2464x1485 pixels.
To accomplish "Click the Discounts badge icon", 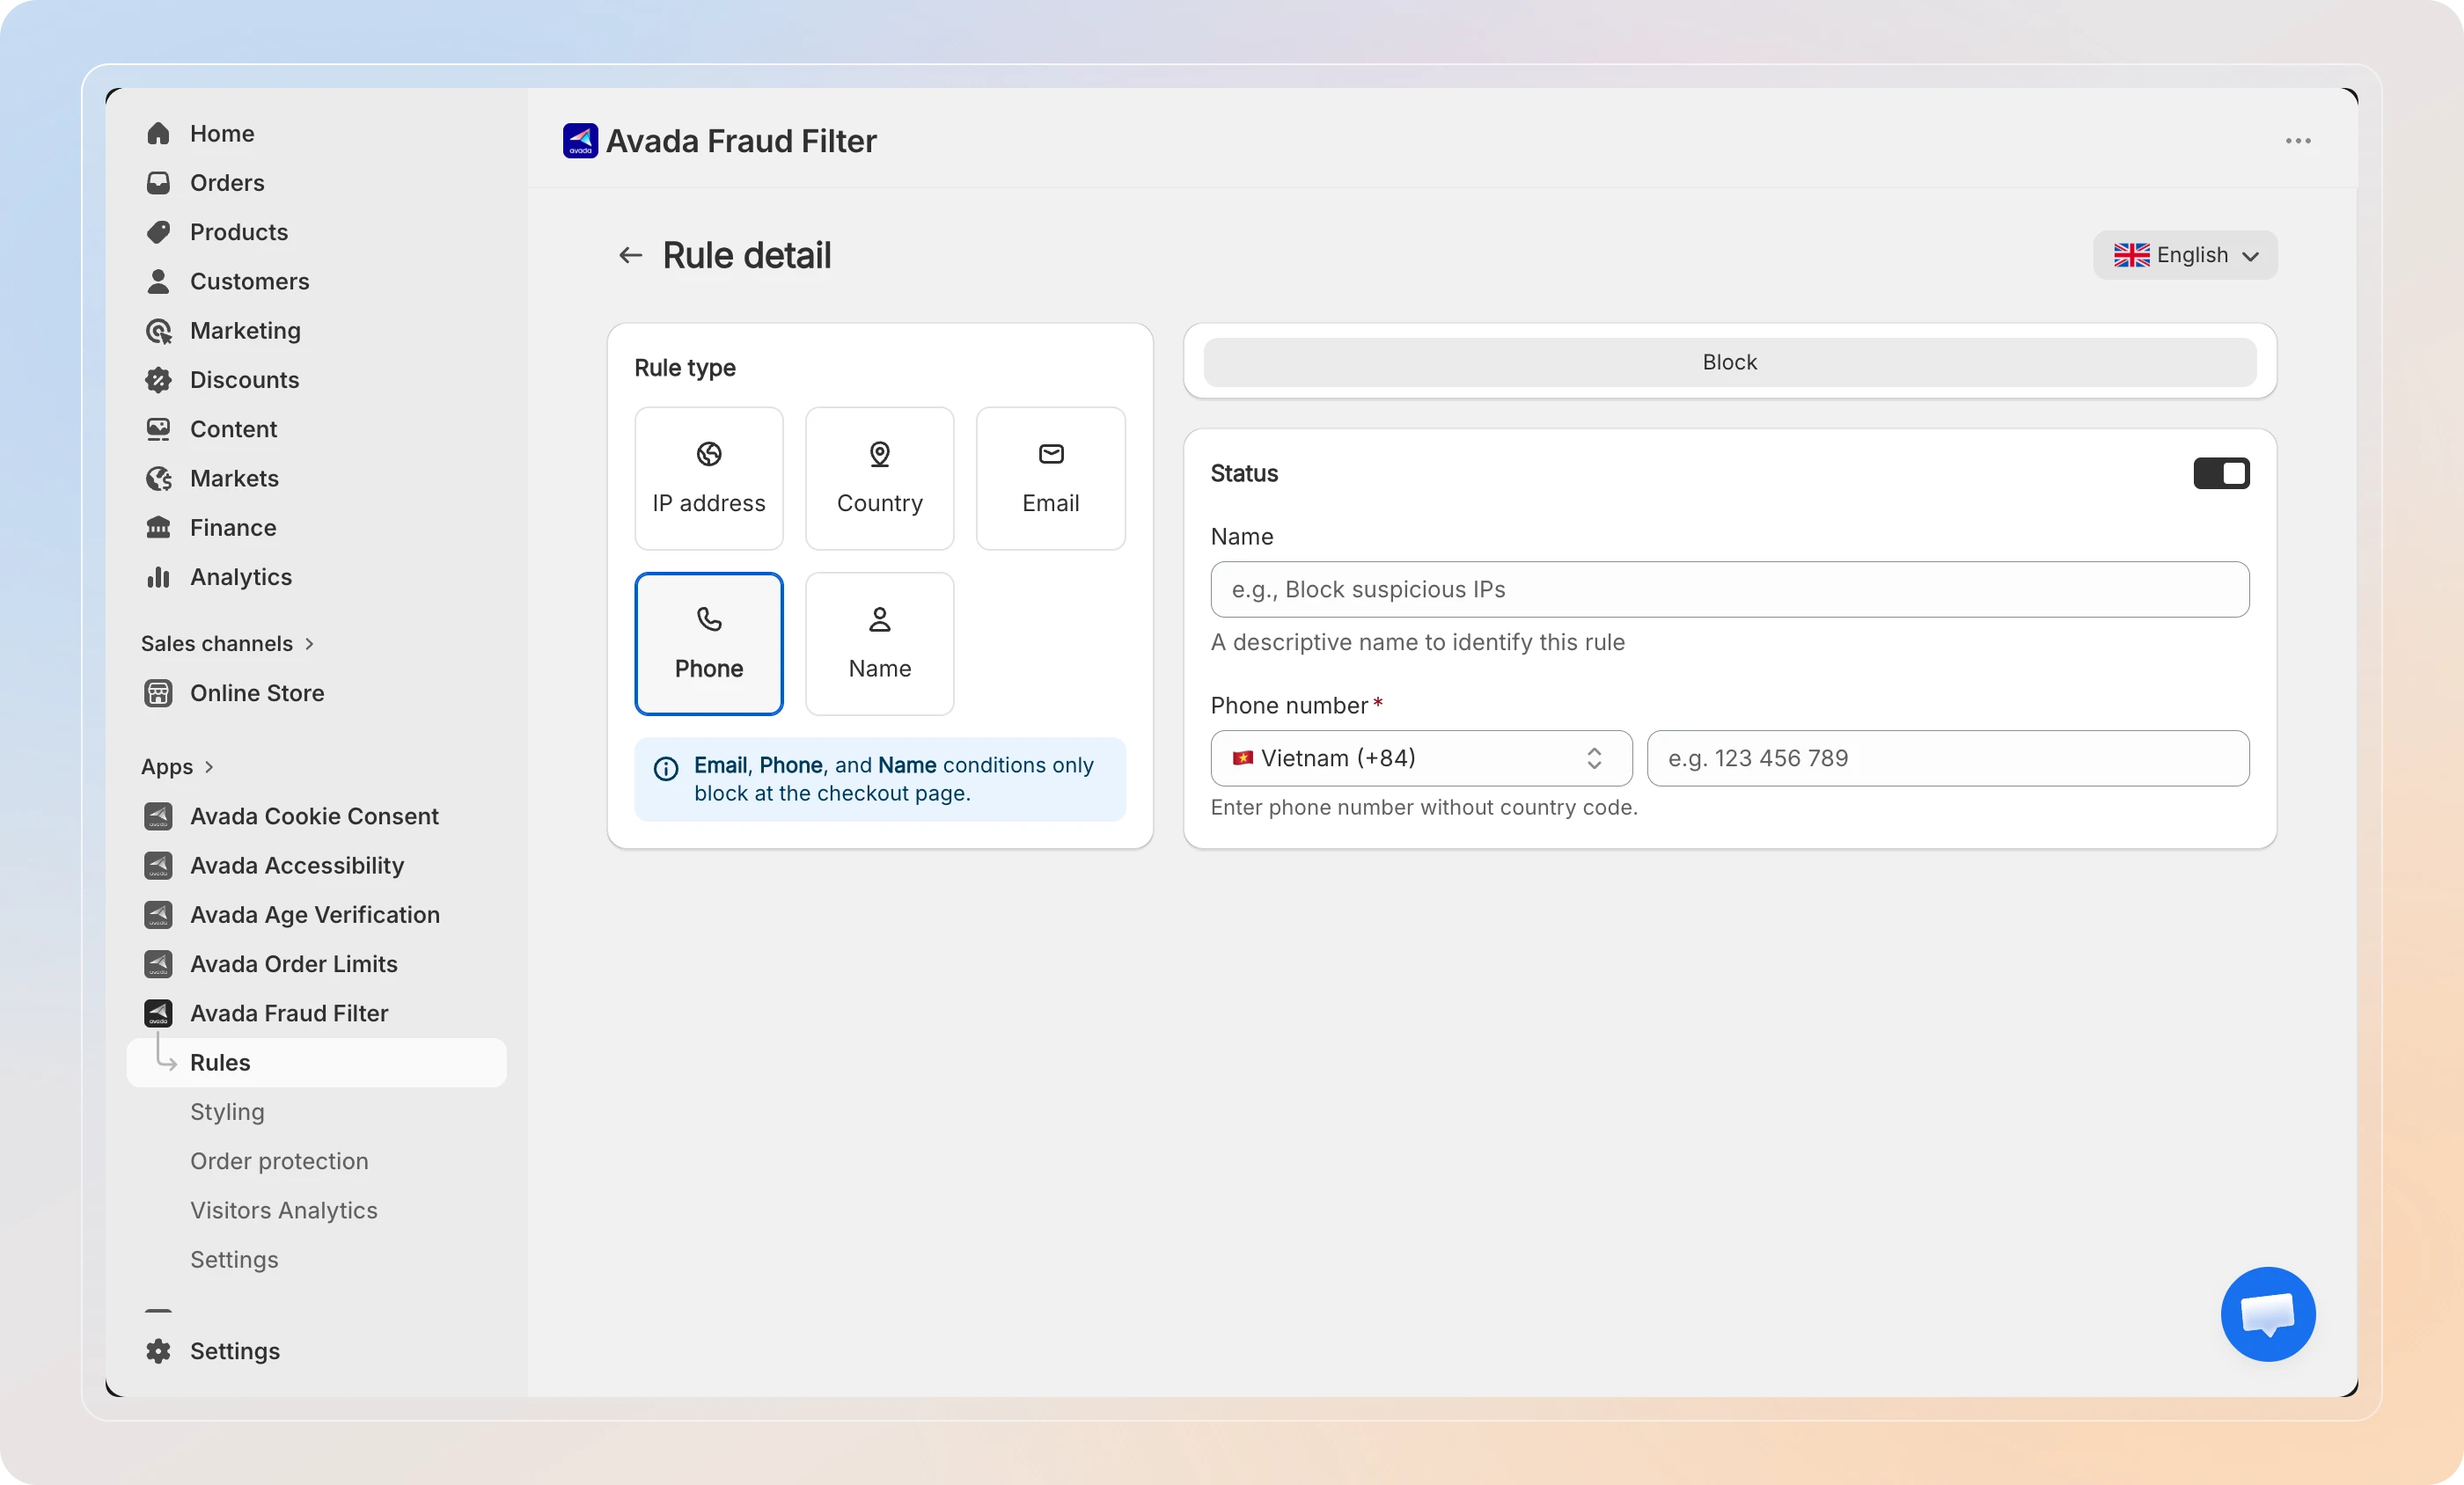I will pos(158,380).
